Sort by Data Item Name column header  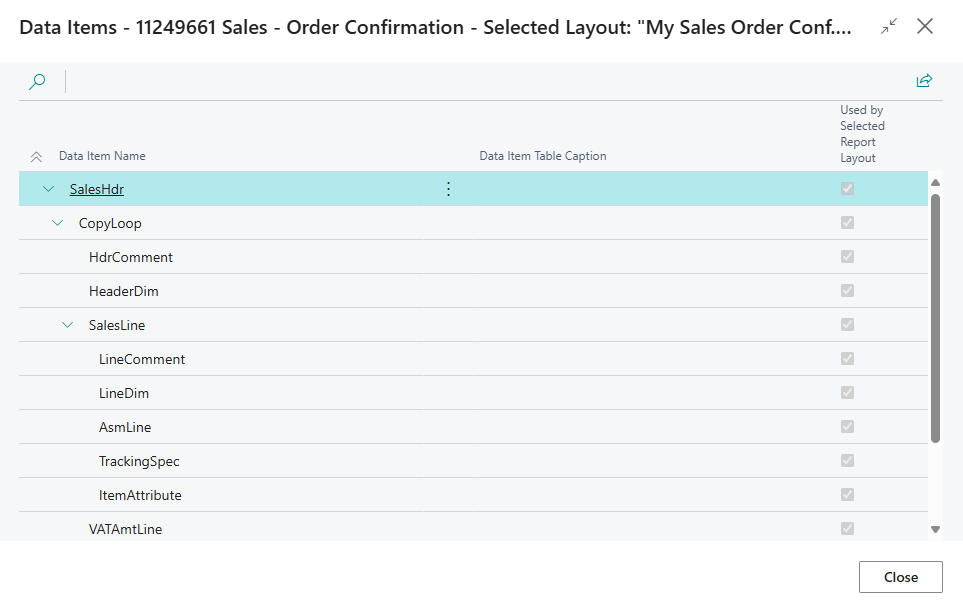(x=102, y=156)
